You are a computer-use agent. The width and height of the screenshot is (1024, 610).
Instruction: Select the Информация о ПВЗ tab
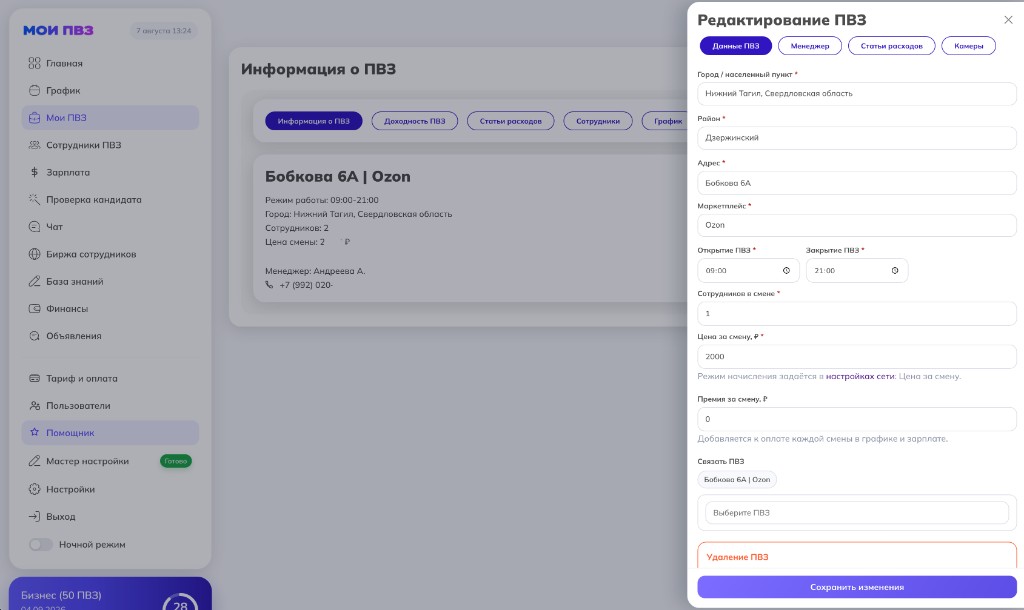pyautogui.click(x=313, y=121)
